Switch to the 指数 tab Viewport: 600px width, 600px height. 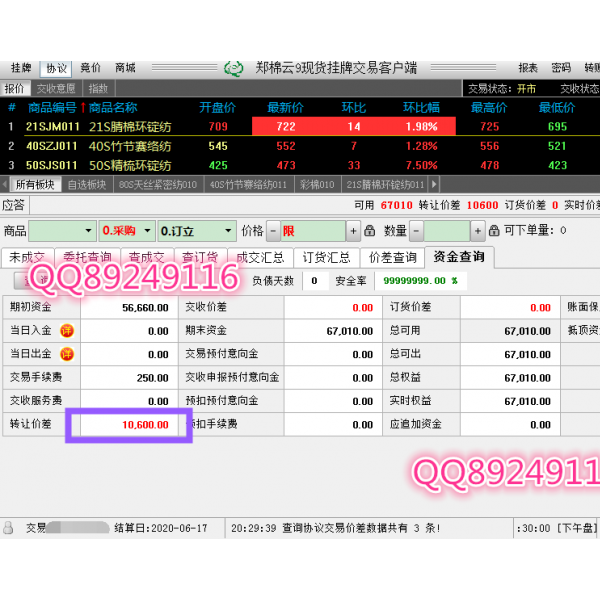(x=98, y=89)
